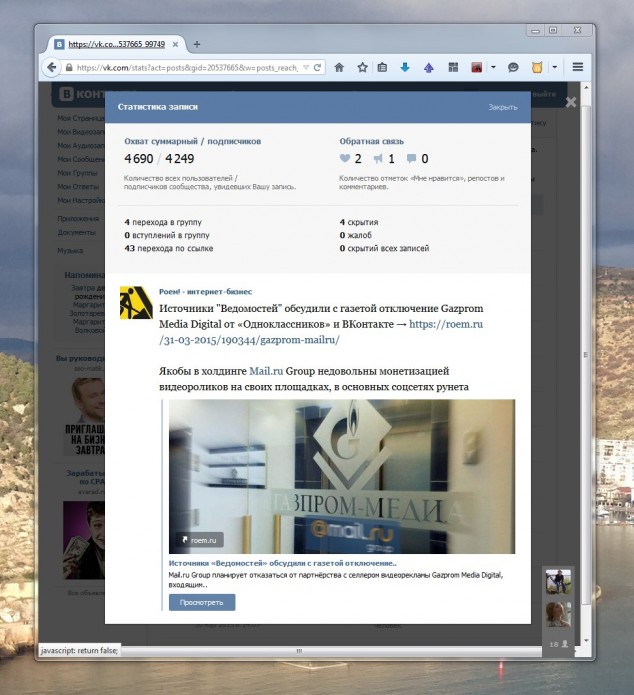
Task: Bookmark this page with the star icon
Action: coord(362,67)
